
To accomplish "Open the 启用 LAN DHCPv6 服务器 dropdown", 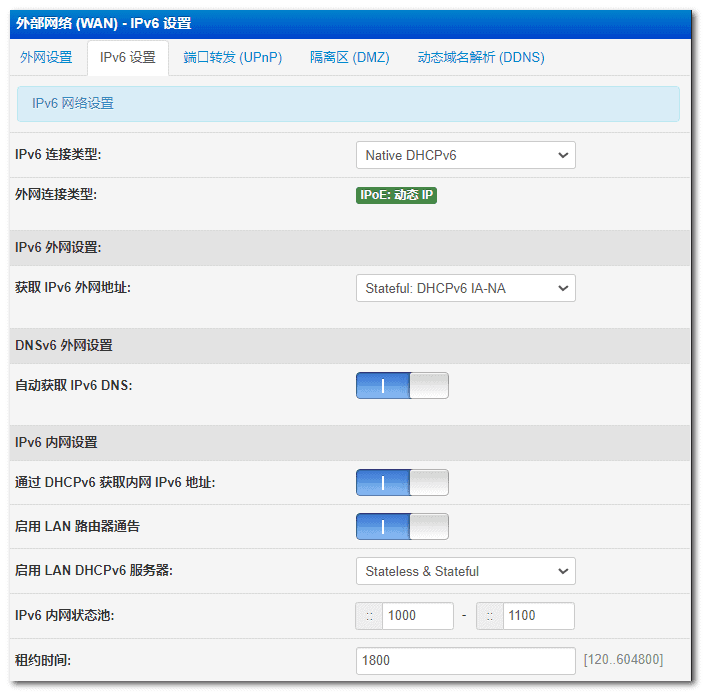I will pyautogui.click(x=465, y=571).
